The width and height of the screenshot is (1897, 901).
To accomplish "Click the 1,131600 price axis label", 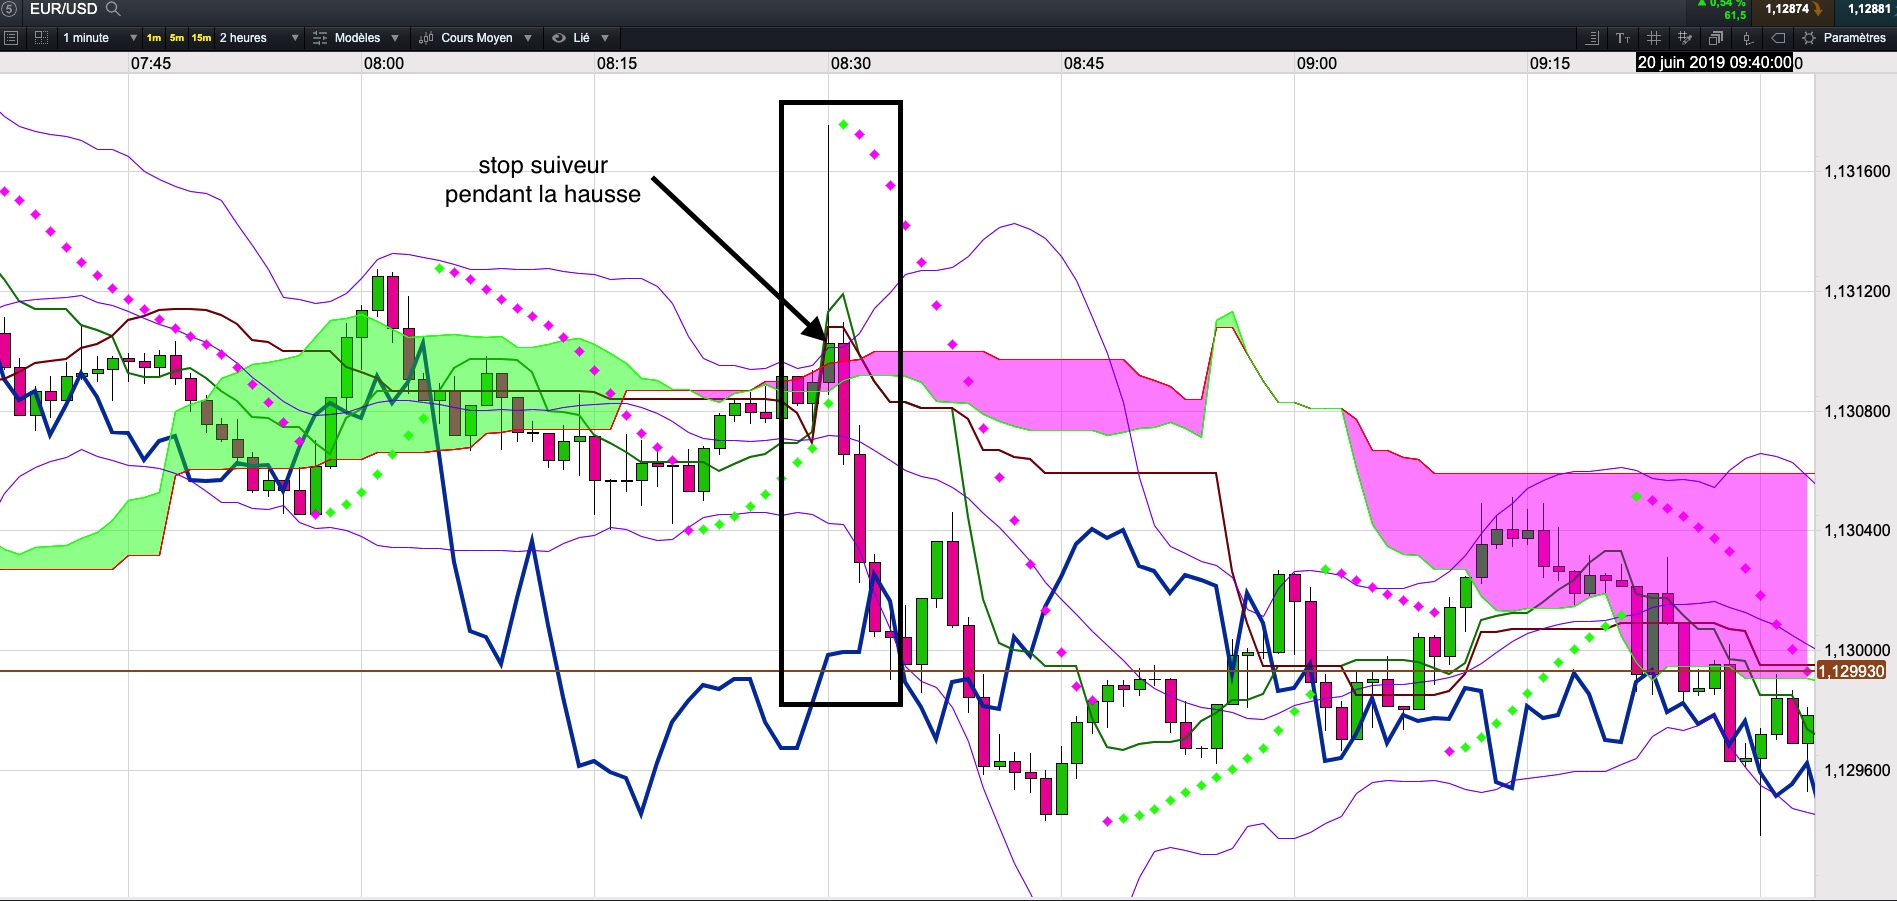I will click(x=1857, y=171).
